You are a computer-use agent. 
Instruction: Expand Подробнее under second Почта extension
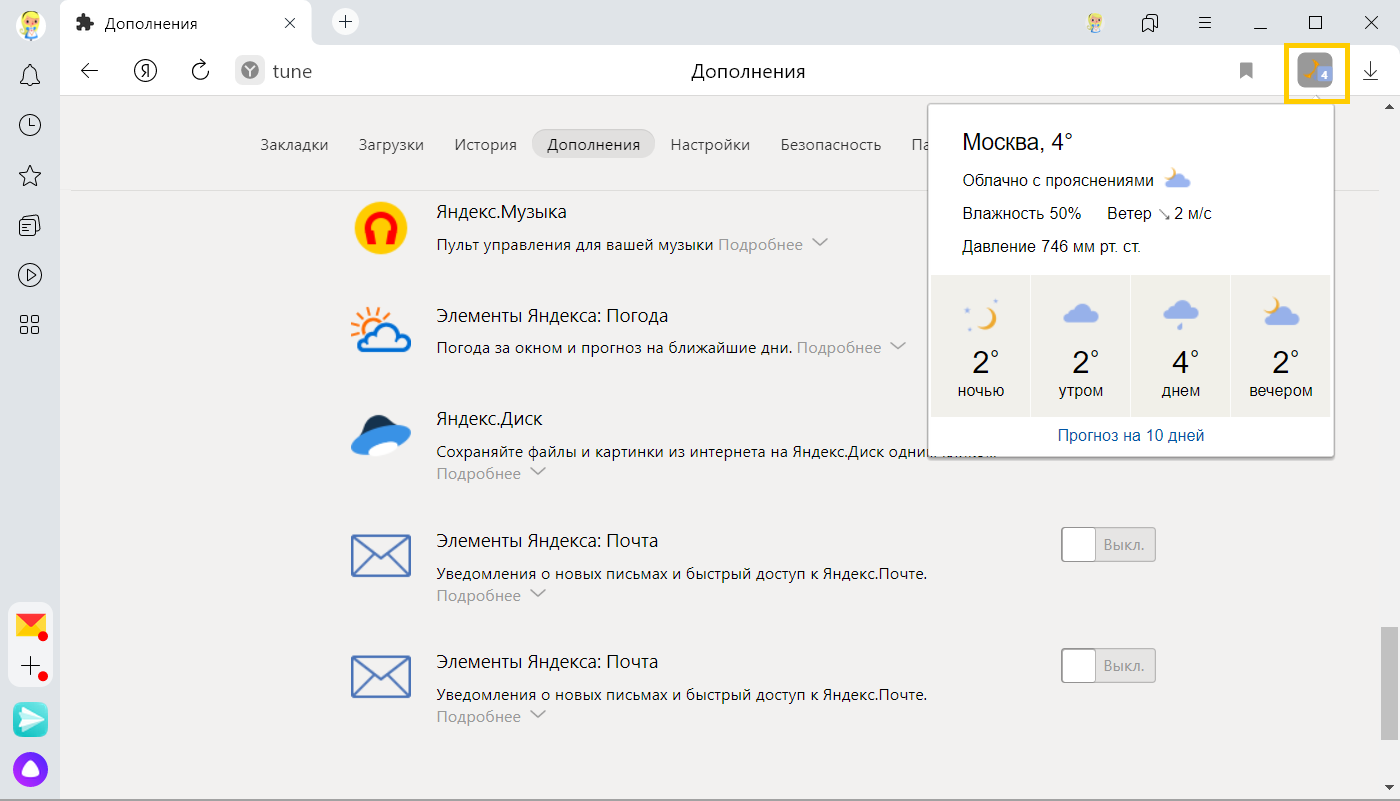coord(491,716)
